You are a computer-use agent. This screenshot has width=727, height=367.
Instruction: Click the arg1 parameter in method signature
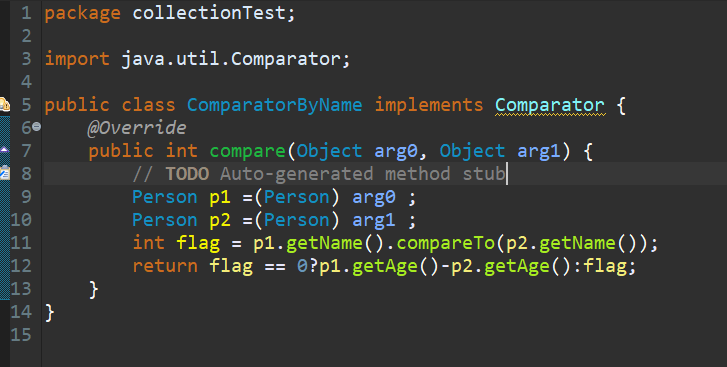[x=538, y=151]
